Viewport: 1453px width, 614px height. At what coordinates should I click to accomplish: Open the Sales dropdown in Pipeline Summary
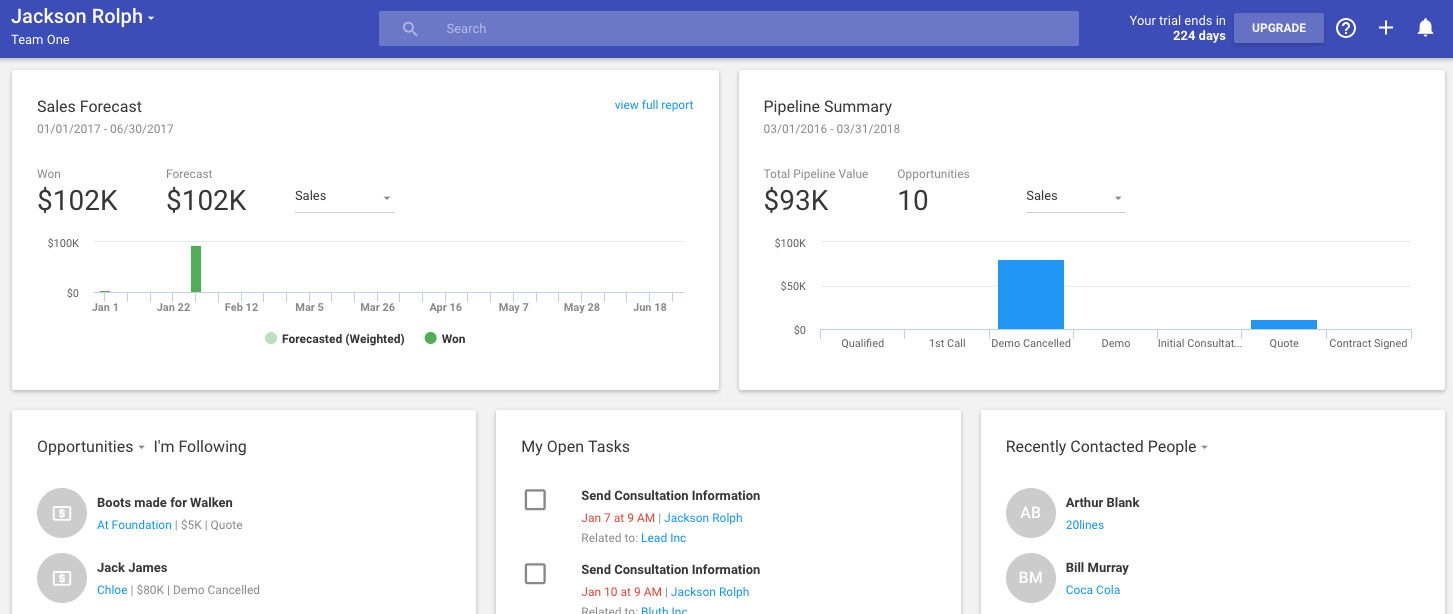pos(1076,196)
